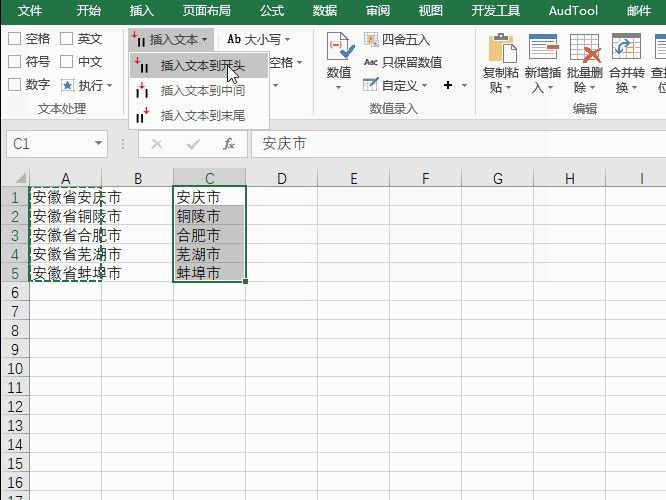Choose 插入文本到开头 menu entry

pyautogui.click(x=199, y=66)
